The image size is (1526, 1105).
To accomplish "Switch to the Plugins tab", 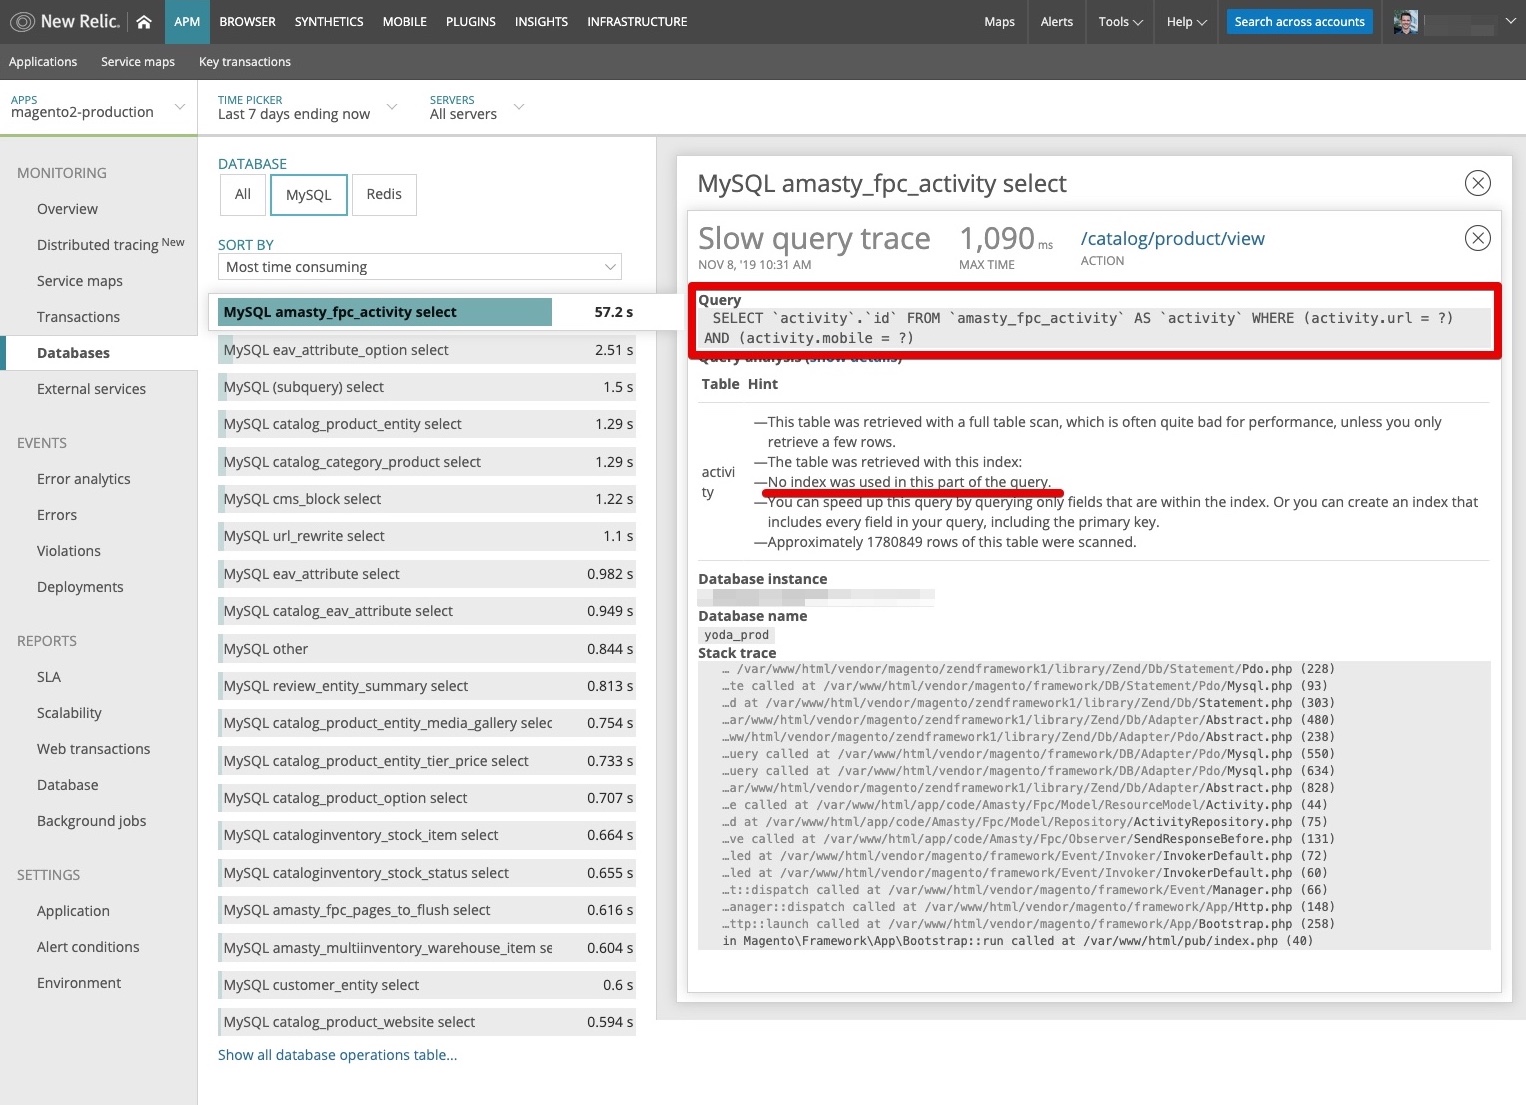I will click(470, 22).
